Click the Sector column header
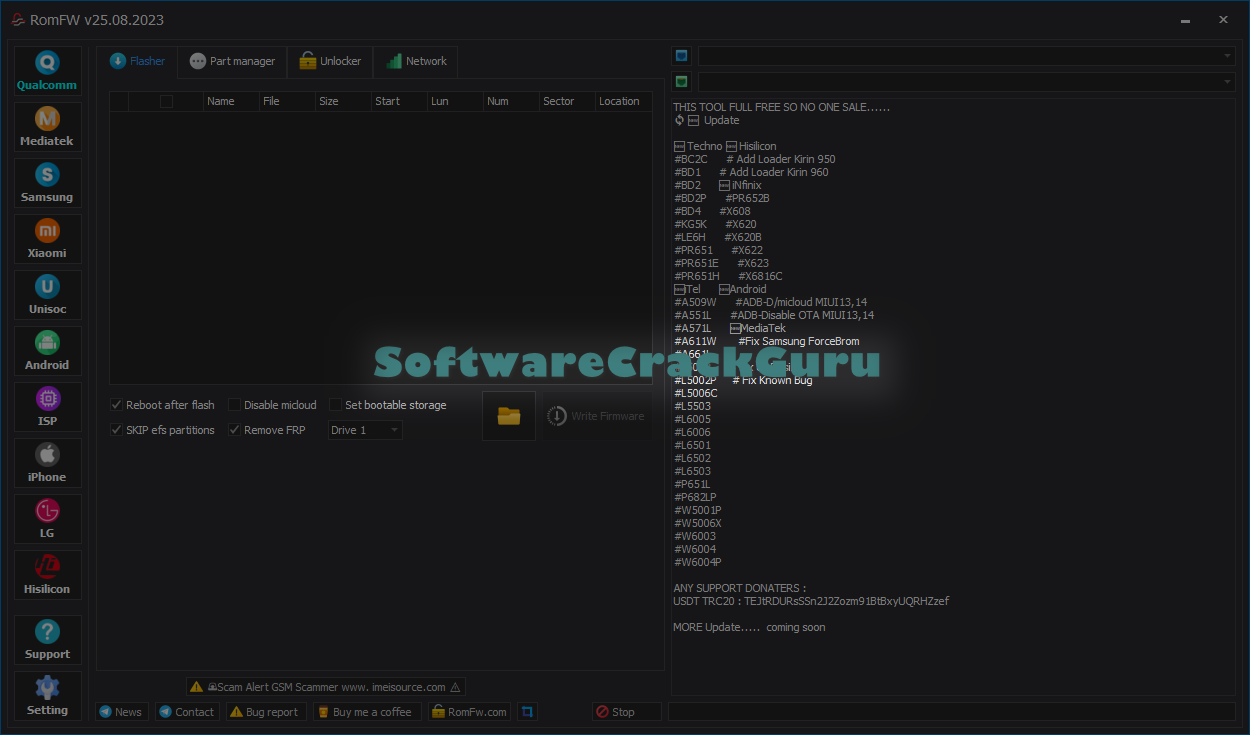 click(x=566, y=101)
